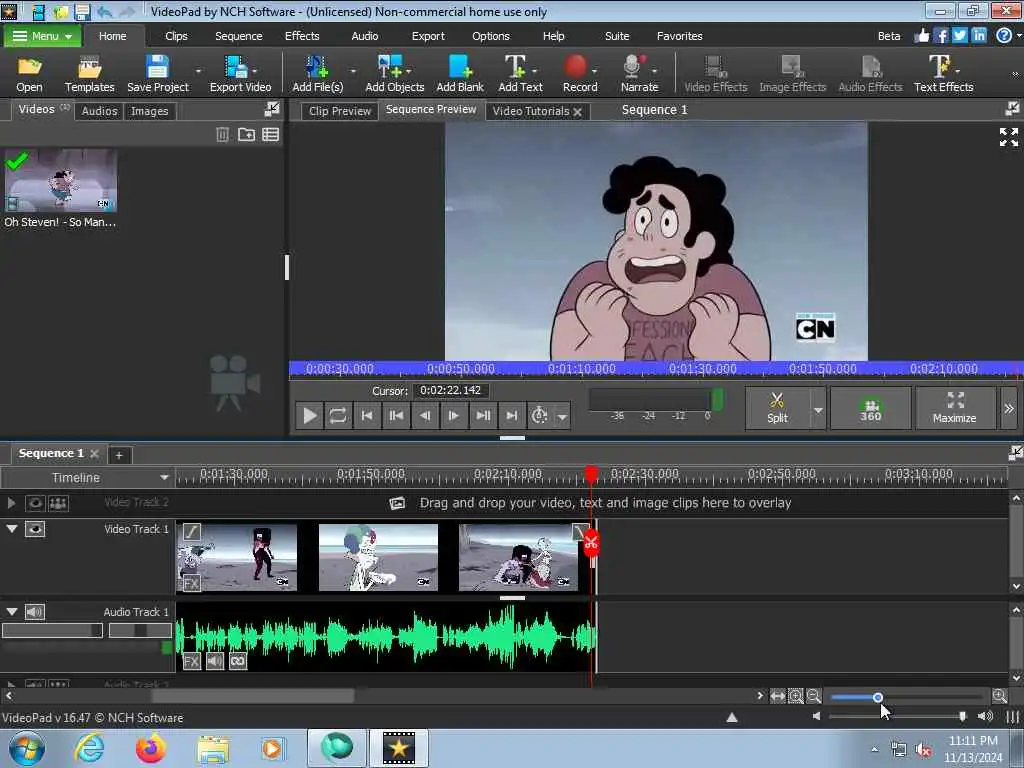The image size is (1024, 768).
Task: Switch to the Audios media tab
Action: [99, 111]
